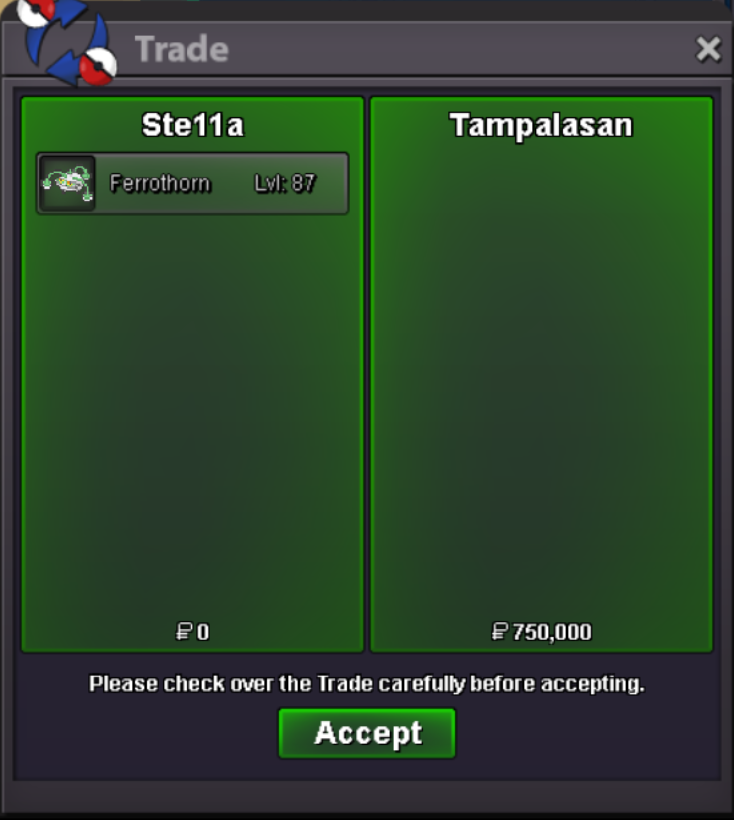Click the lower Pokeball in trade icon
734x820 pixels.
coord(97,67)
